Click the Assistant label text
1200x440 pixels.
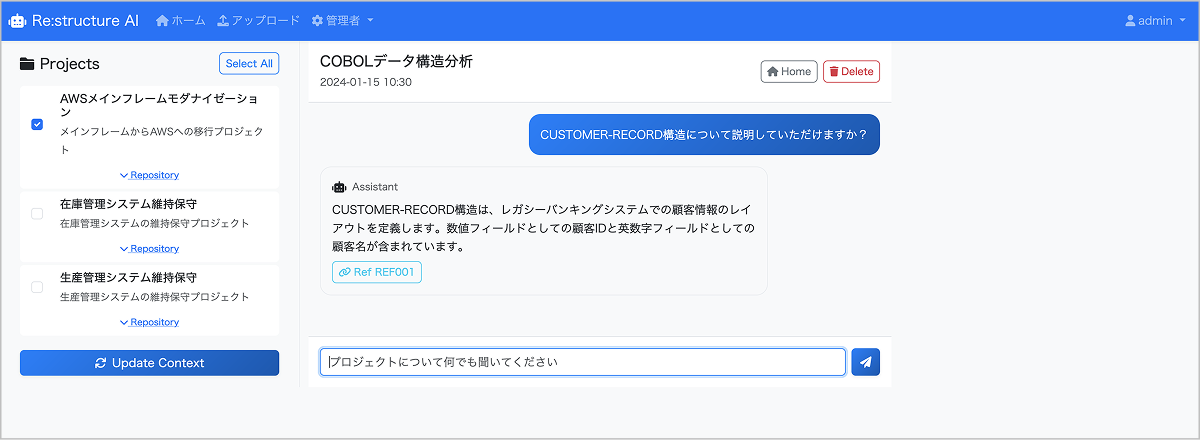(x=375, y=187)
